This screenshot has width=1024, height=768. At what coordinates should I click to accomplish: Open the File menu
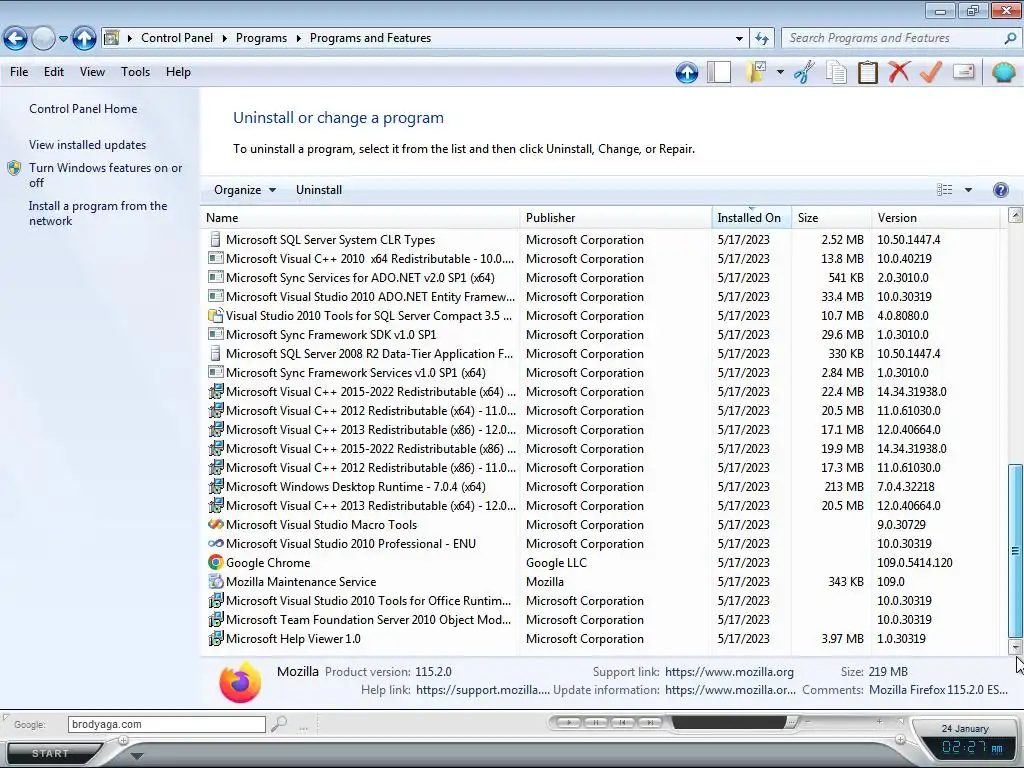19,72
